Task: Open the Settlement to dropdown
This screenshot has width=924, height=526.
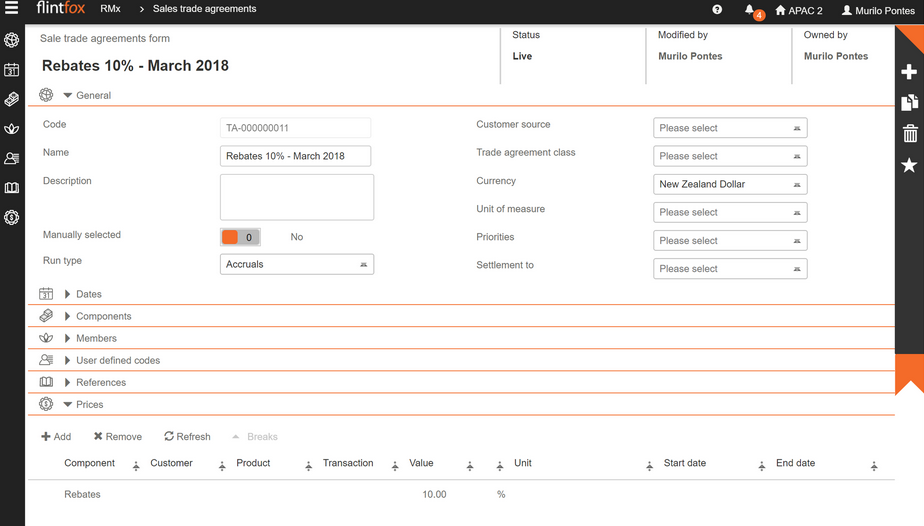Action: pos(730,269)
